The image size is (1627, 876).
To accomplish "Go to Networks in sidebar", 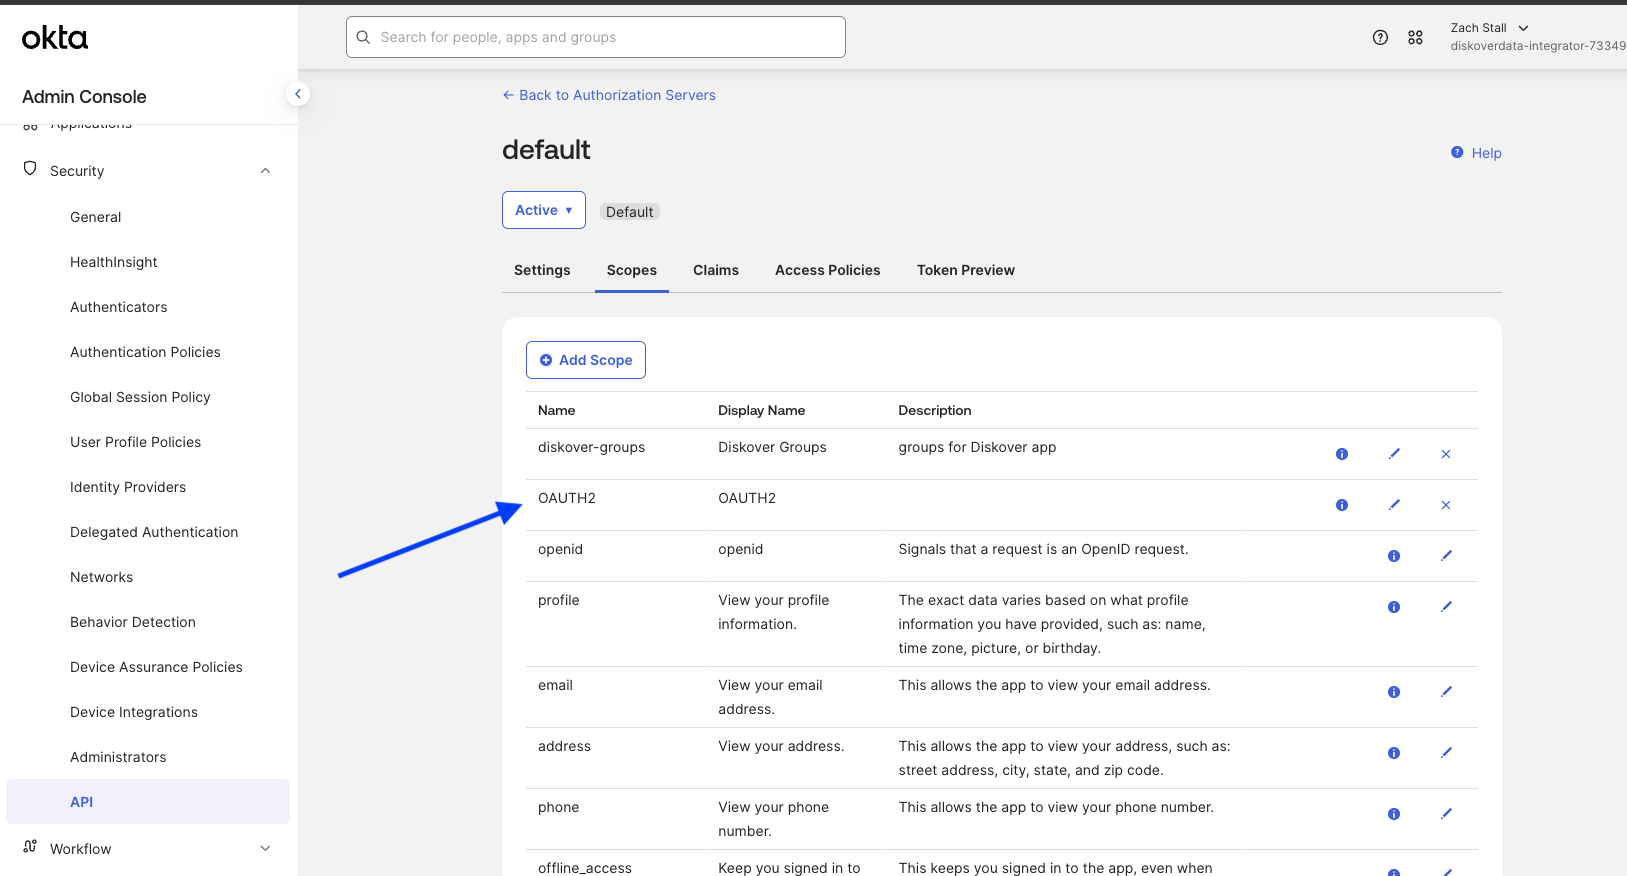I will pos(102,577).
